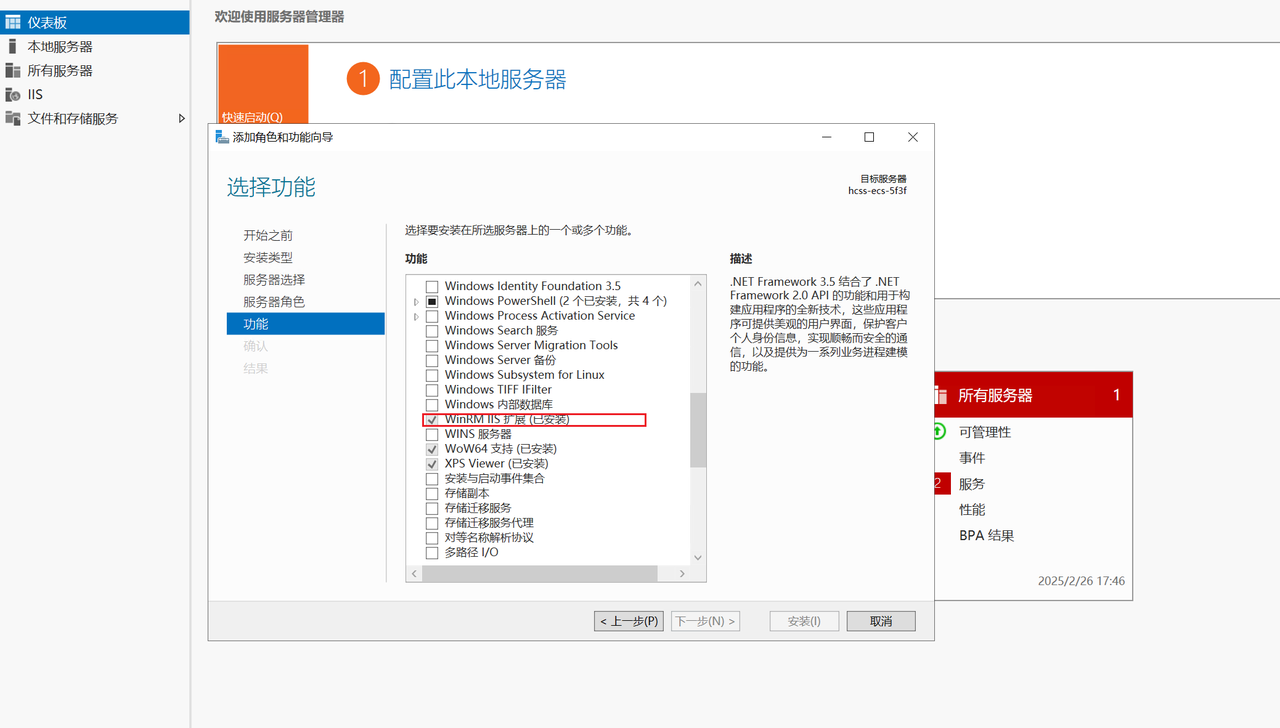Click the red 2 badge beside 服务
This screenshot has height=728, width=1280.
tap(940, 484)
